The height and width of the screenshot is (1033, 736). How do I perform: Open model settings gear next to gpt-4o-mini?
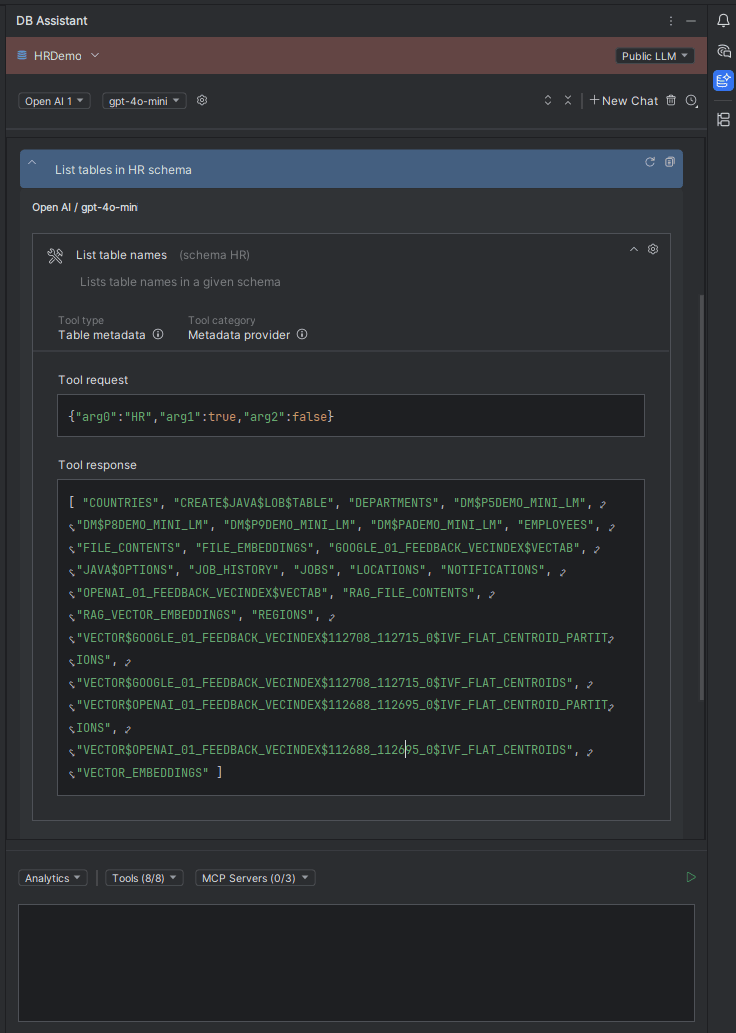pyautogui.click(x=202, y=100)
